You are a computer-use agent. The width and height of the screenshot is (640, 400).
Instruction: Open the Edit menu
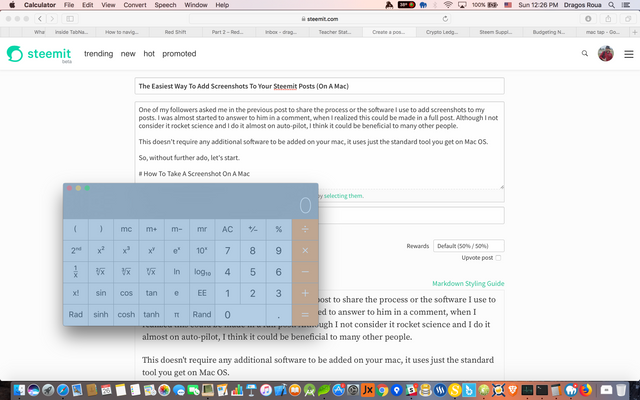click(x=87, y=5)
